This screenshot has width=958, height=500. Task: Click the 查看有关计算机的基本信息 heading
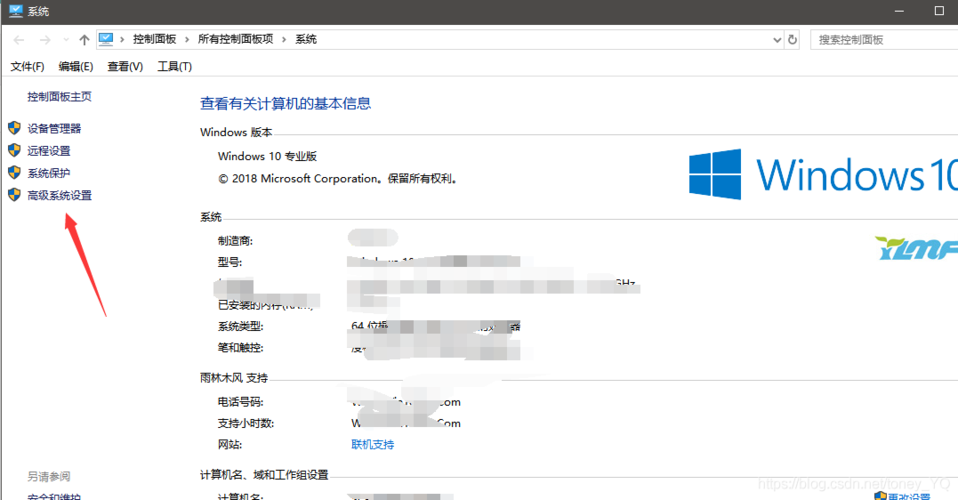(285, 103)
